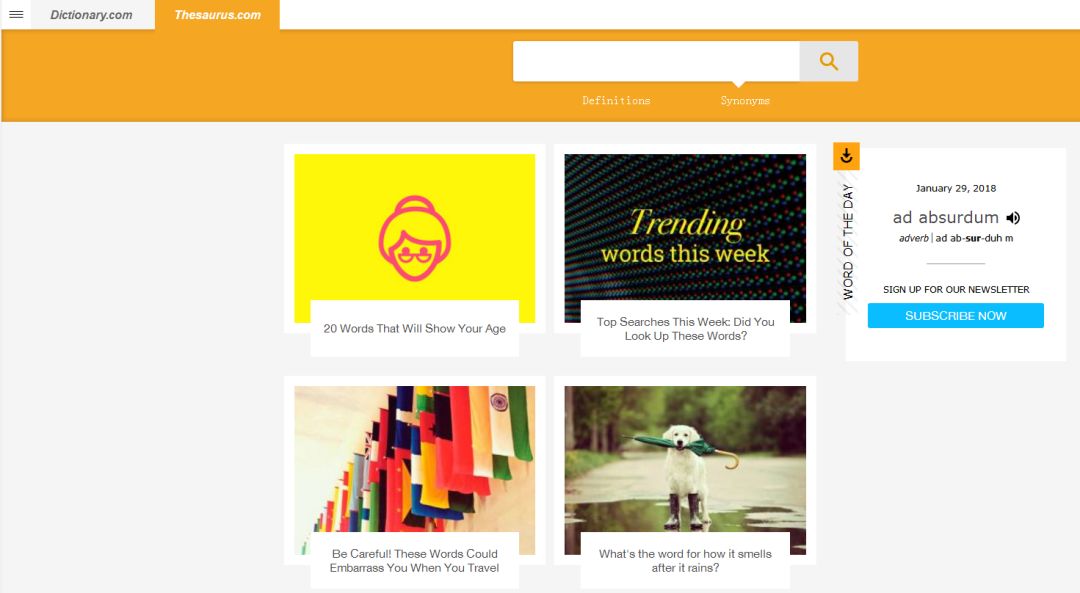The image size is (1080, 593).
Task: Click the grandma face icon image
Action: click(415, 238)
